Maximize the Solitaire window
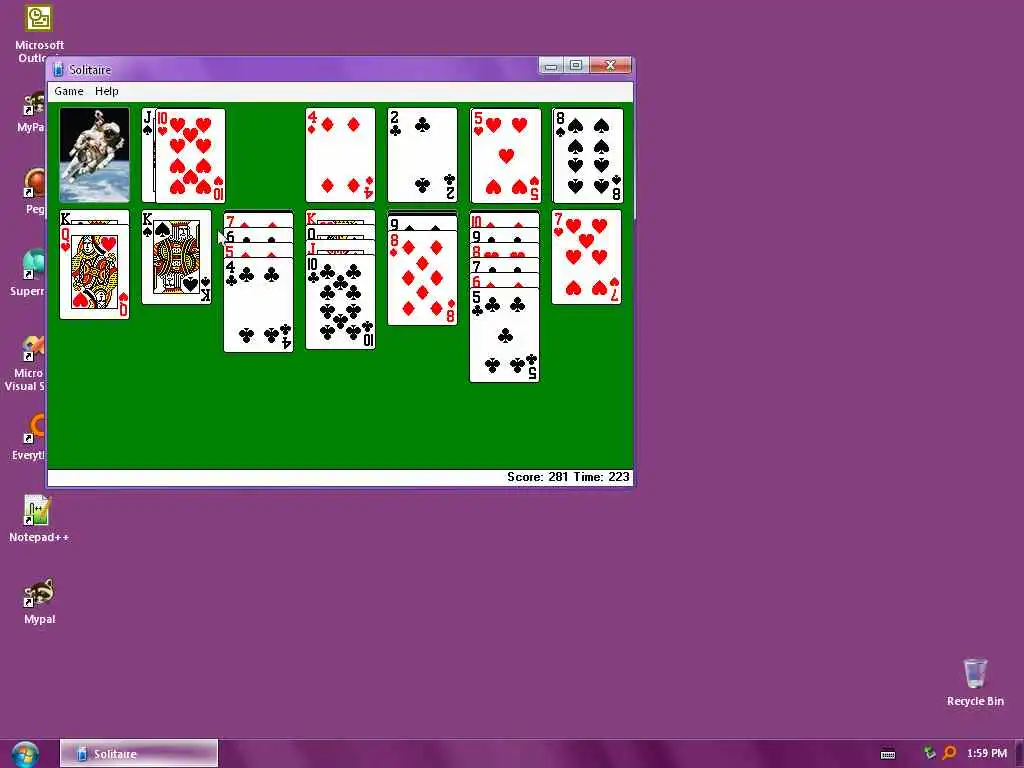Viewport: 1024px width, 768px height. point(576,65)
